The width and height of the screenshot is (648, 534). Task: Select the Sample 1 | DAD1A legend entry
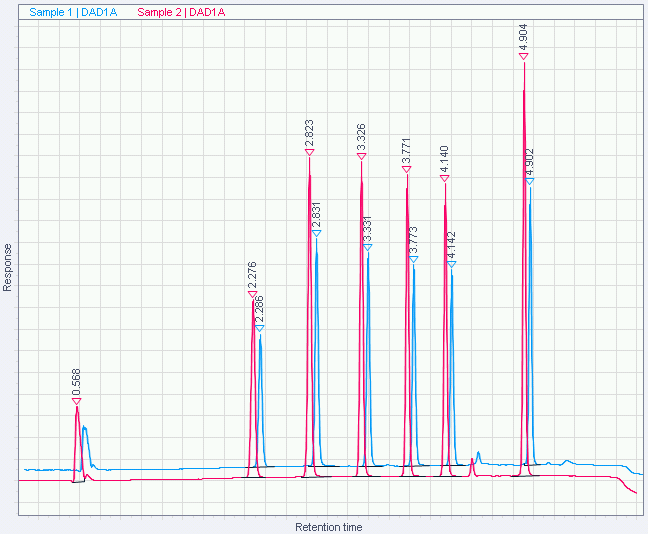point(73,12)
